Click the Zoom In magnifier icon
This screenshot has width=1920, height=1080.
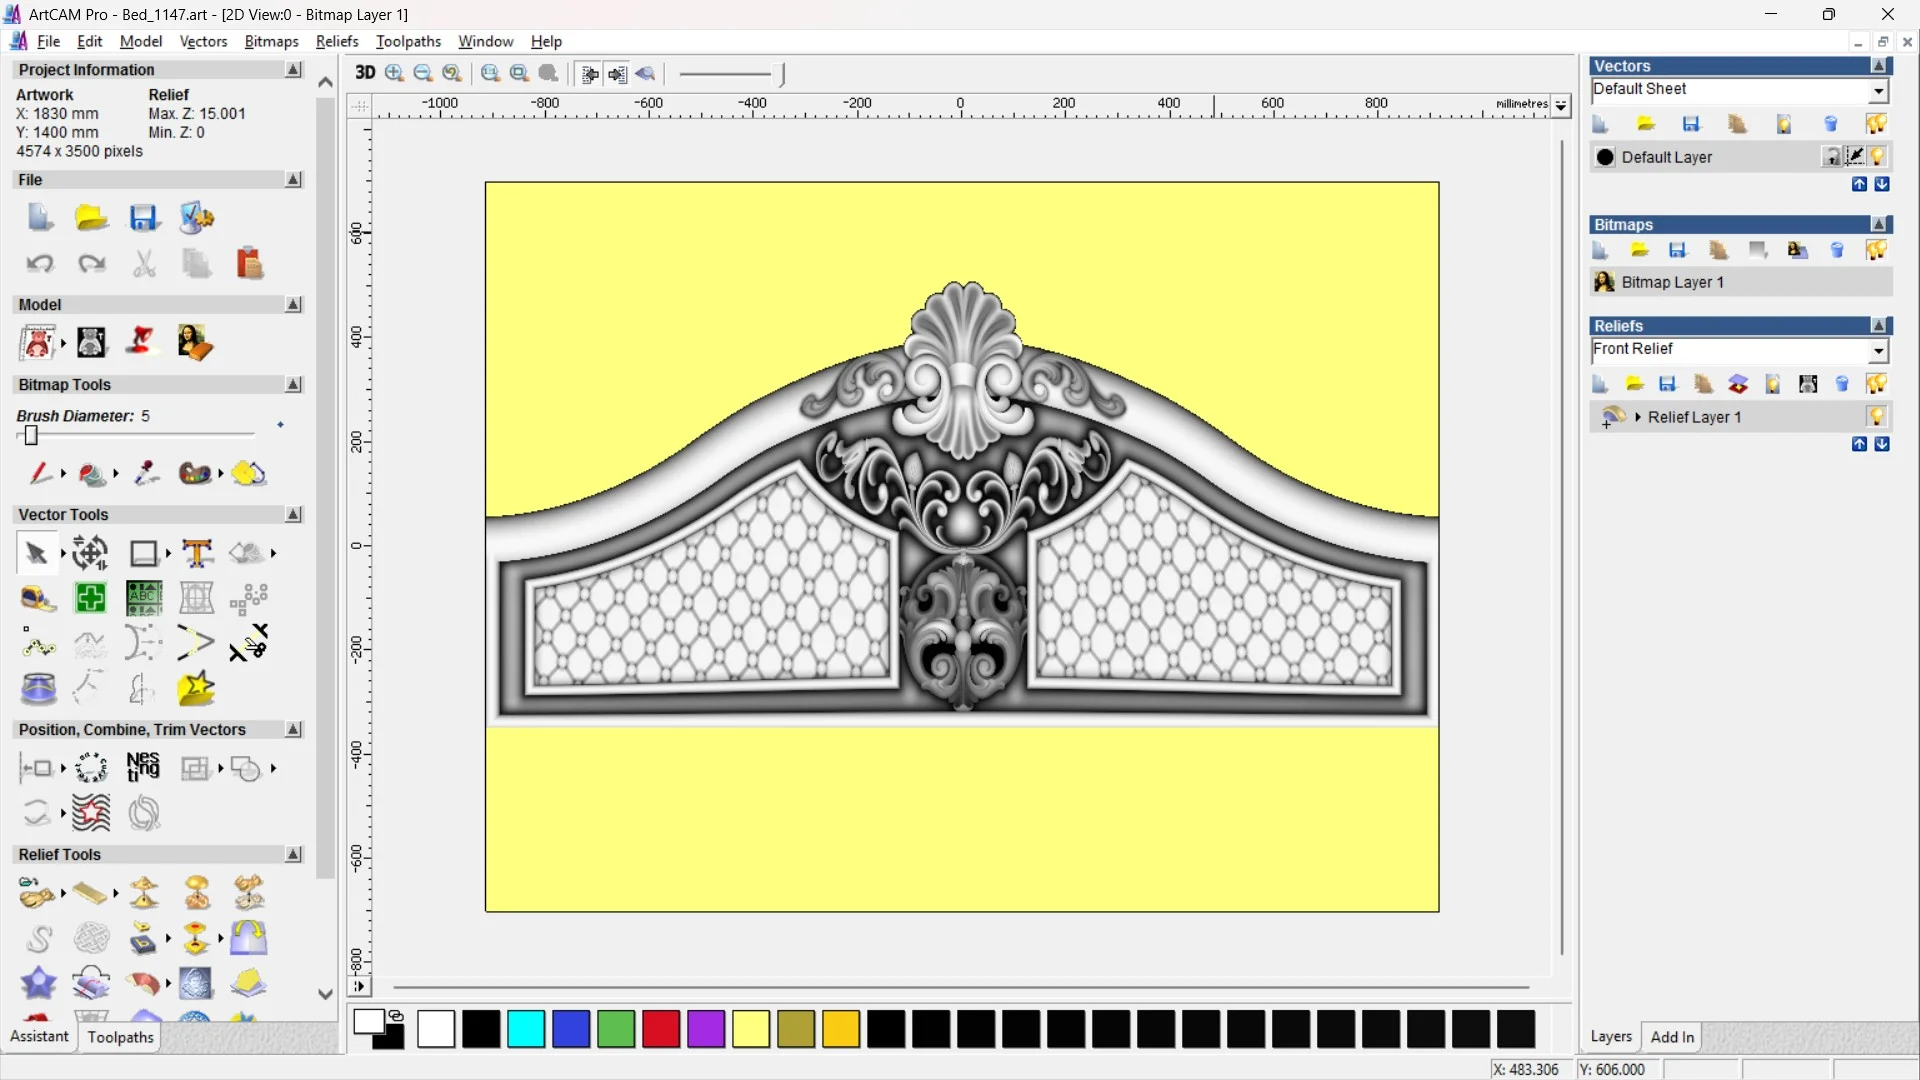pyautogui.click(x=394, y=73)
